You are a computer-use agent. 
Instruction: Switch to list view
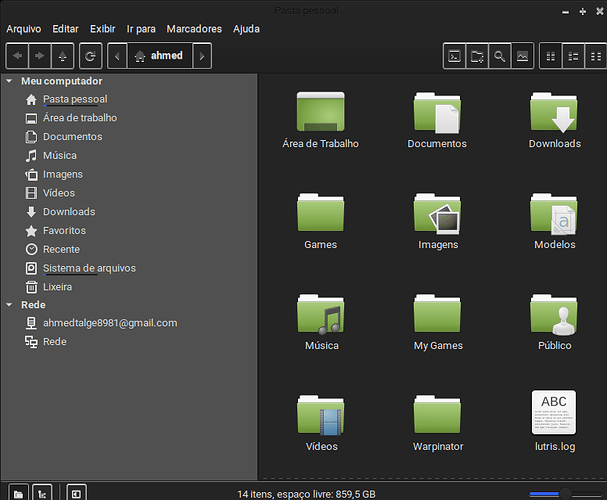pos(573,57)
